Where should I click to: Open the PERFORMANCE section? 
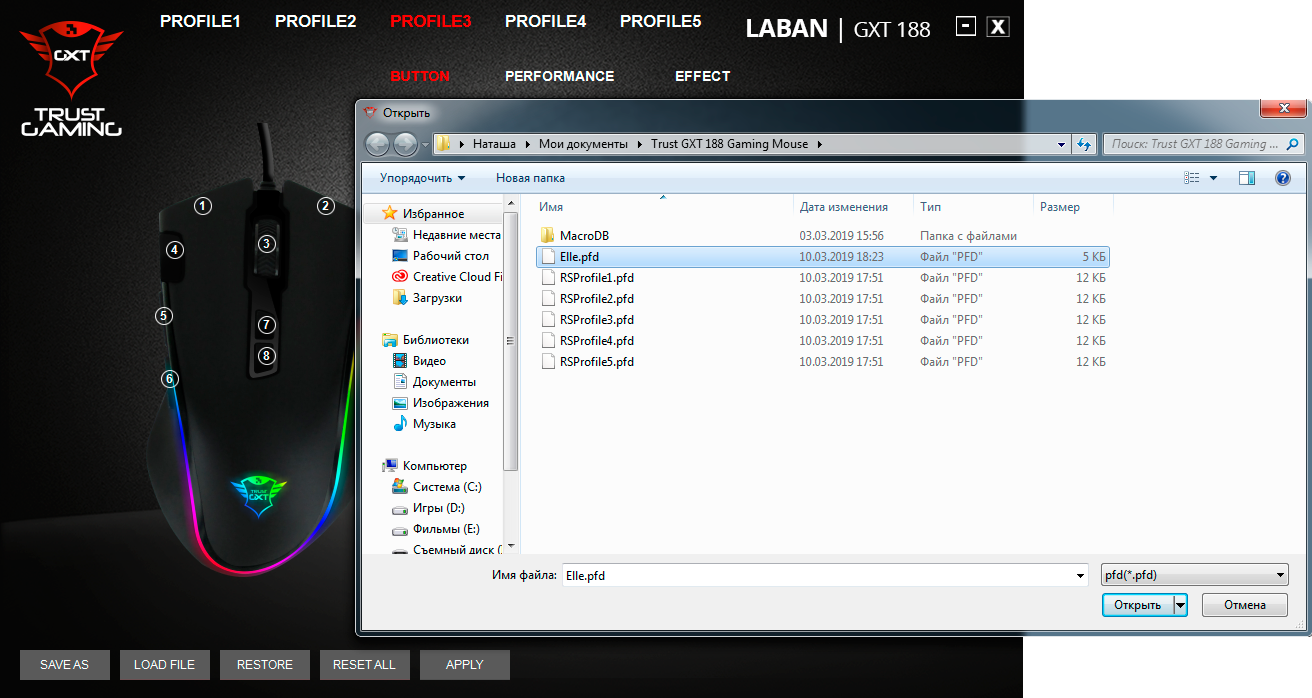tap(559, 76)
